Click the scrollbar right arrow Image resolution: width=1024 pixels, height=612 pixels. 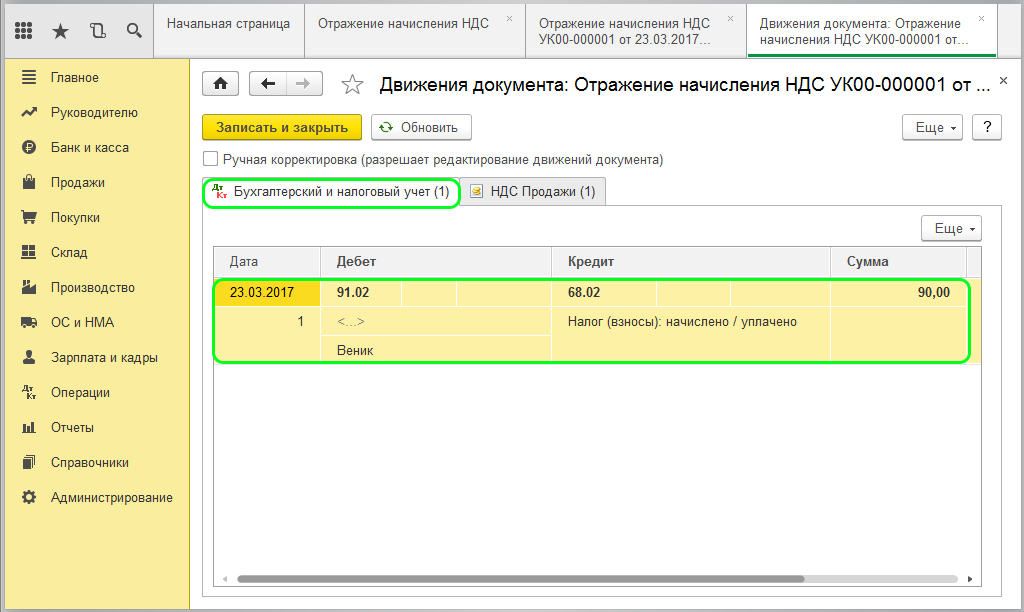[970, 579]
